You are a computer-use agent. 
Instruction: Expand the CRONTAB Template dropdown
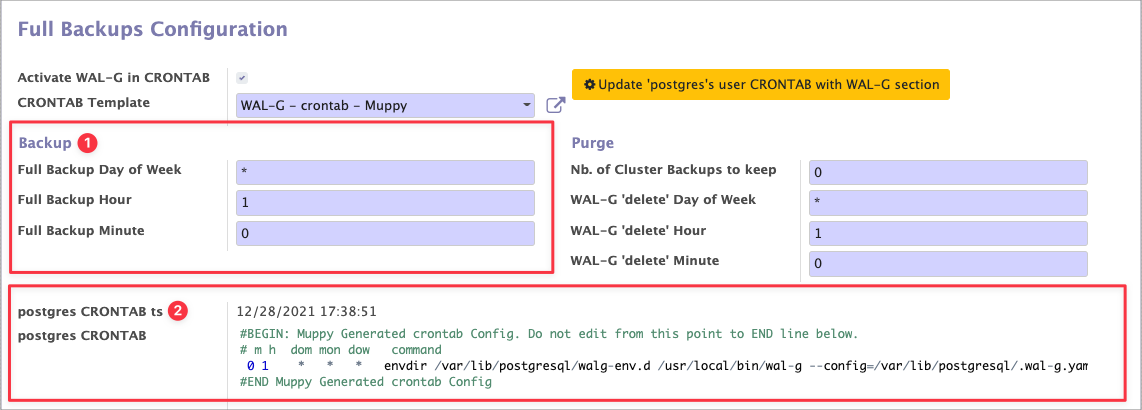(x=386, y=105)
